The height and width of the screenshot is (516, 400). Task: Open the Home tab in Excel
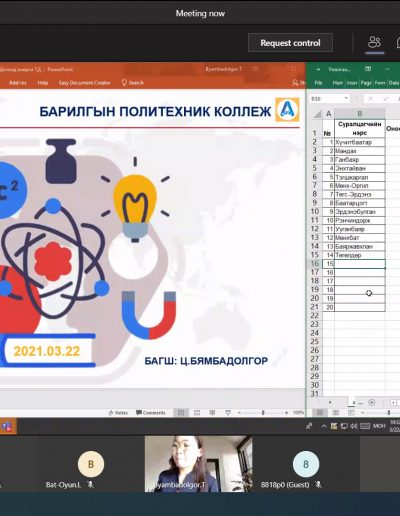pyautogui.click(x=337, y=83)
